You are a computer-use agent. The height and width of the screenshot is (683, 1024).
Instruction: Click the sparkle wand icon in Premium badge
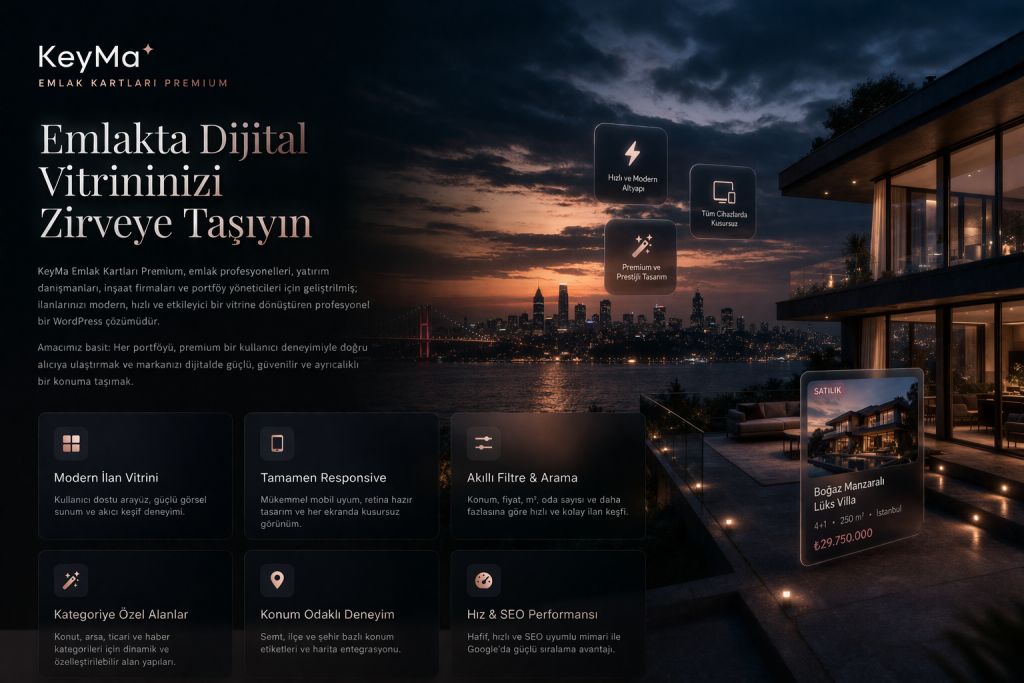(x=641, y=245)
